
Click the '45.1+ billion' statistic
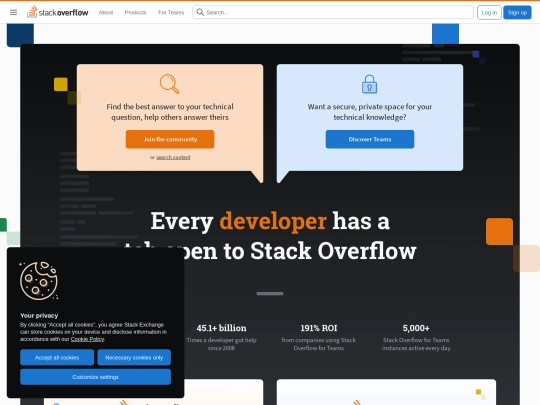221,328
